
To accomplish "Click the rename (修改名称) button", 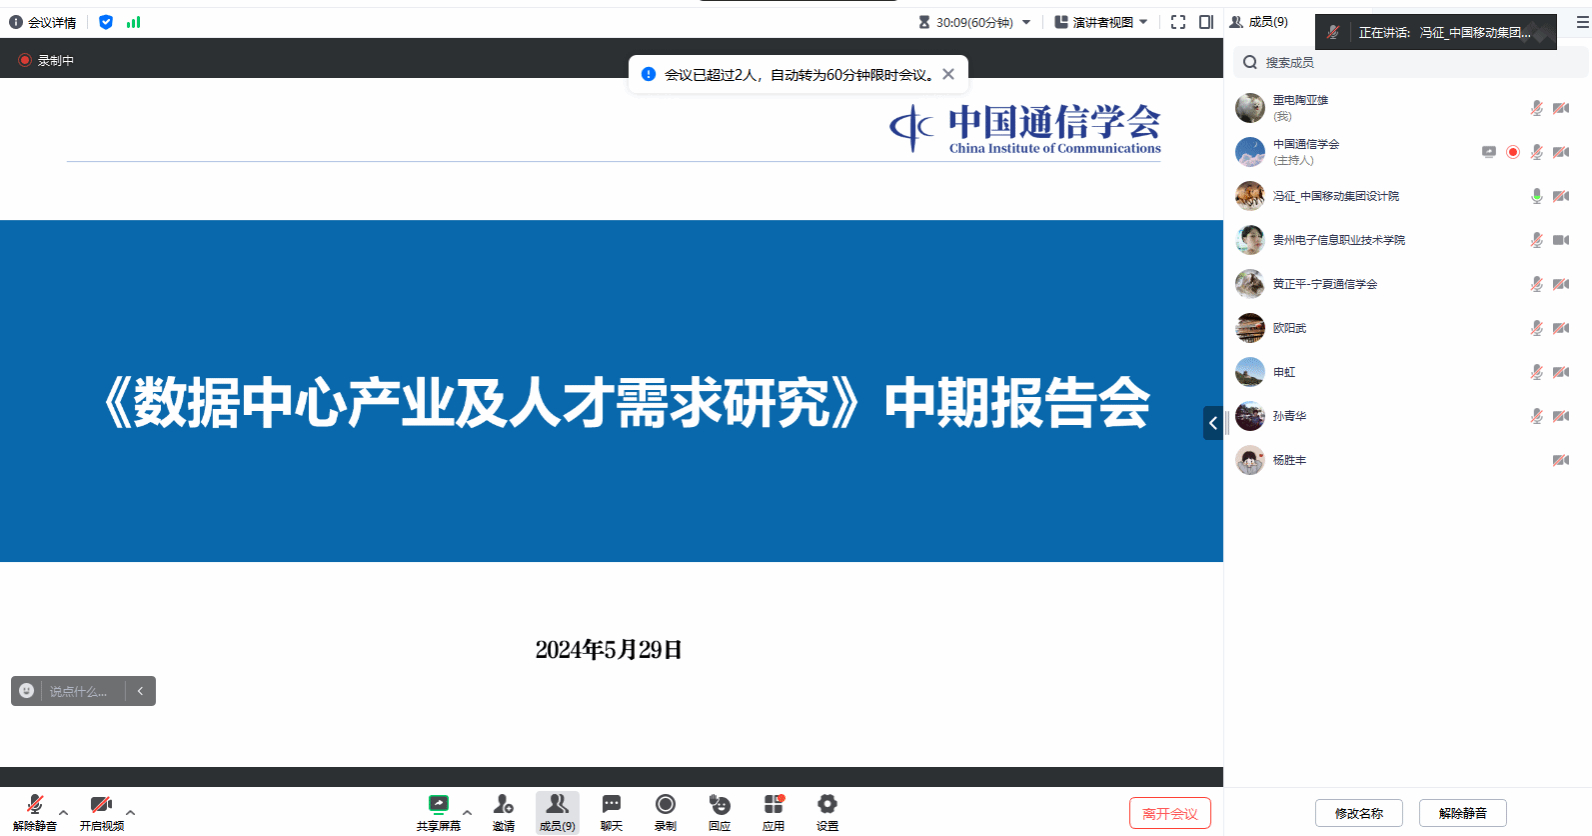I will pyautogui.click(x=1358, y=813).
